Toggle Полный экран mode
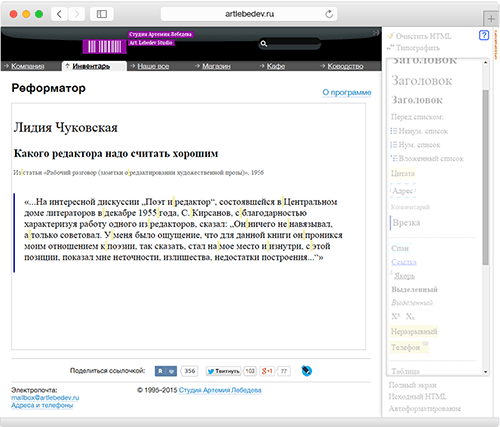 click(412, 385)
